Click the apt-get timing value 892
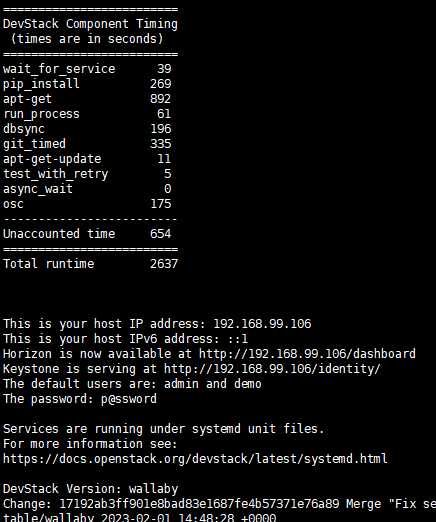436x522 pixels. coord(160,99)
